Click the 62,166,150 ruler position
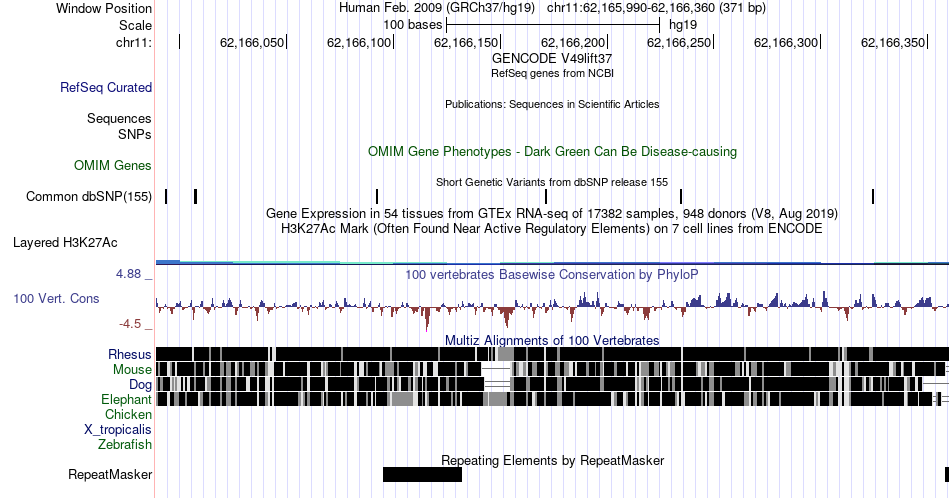950x498 pixels. 466,42
